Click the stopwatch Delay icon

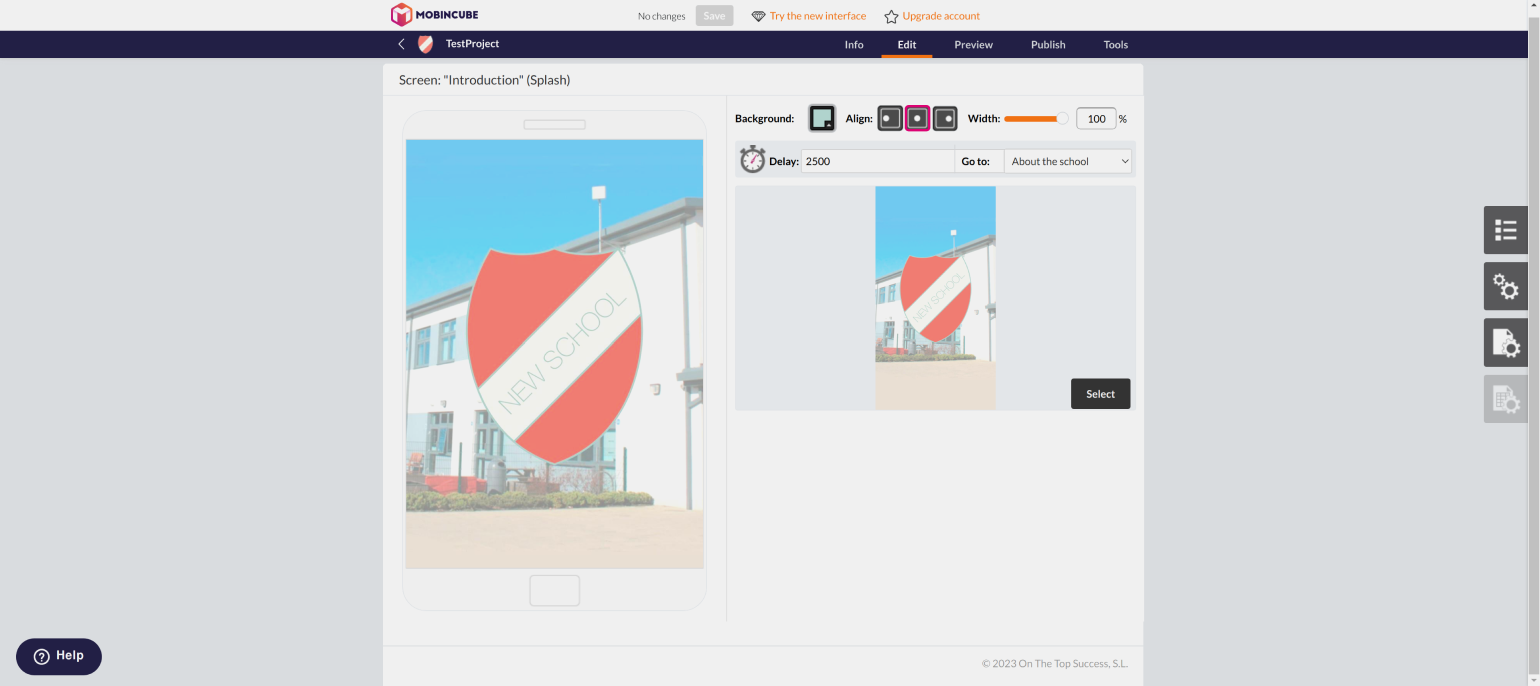coord(752,160)
